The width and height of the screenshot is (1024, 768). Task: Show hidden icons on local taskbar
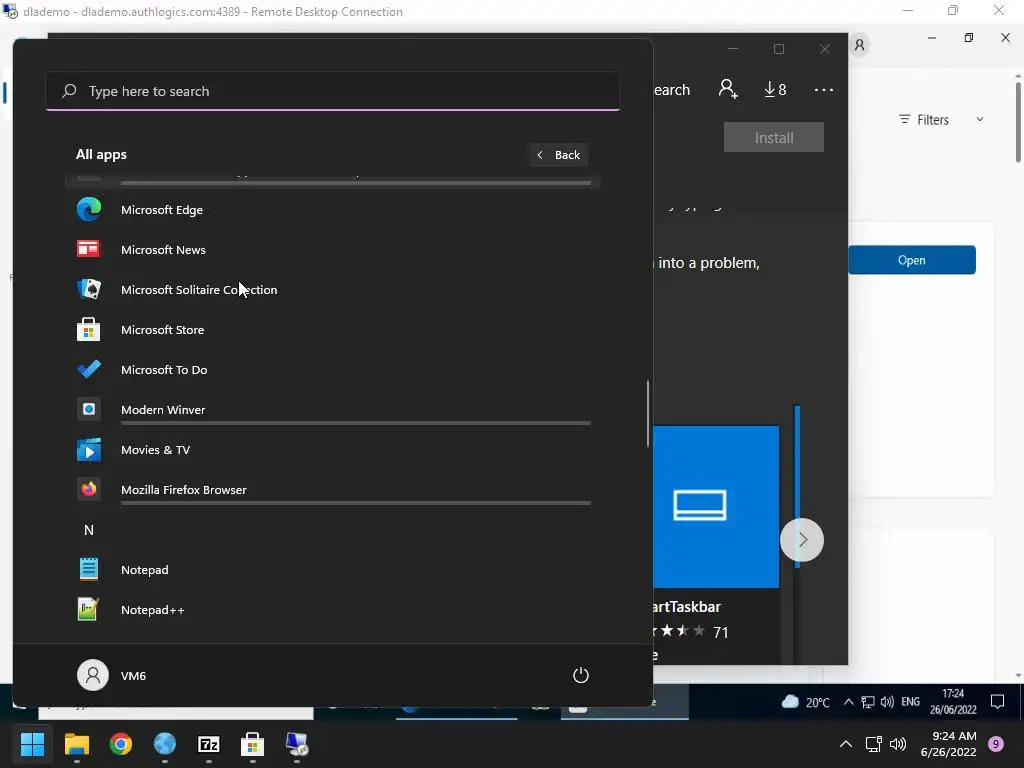(846, 744)
